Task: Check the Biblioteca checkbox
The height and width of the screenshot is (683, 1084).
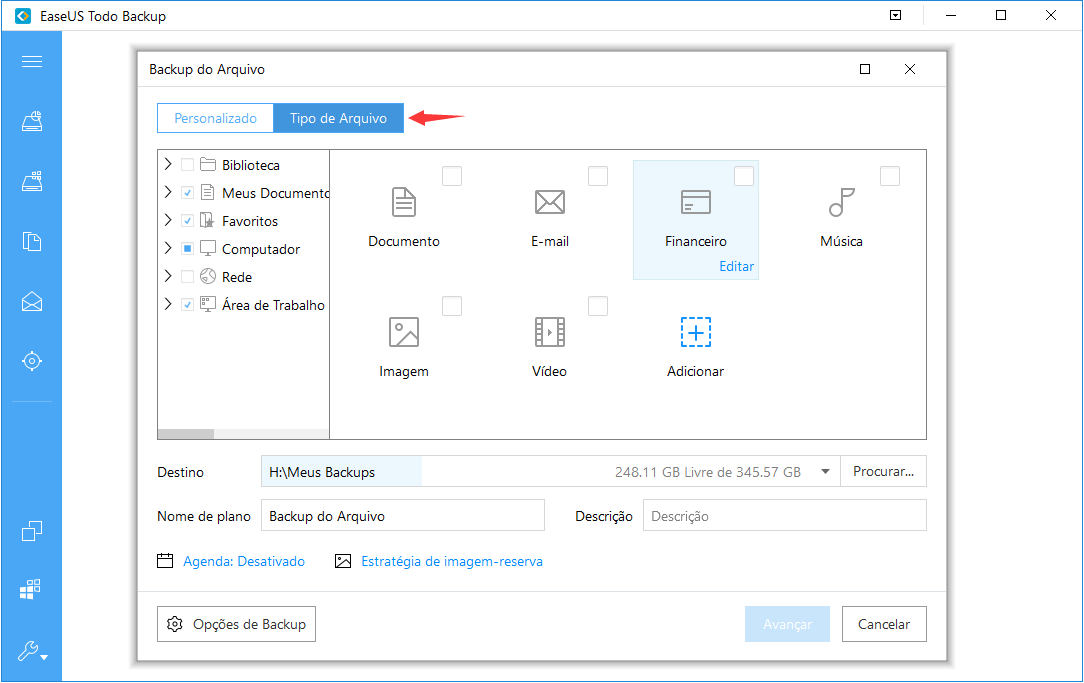Action: [187, 165]
